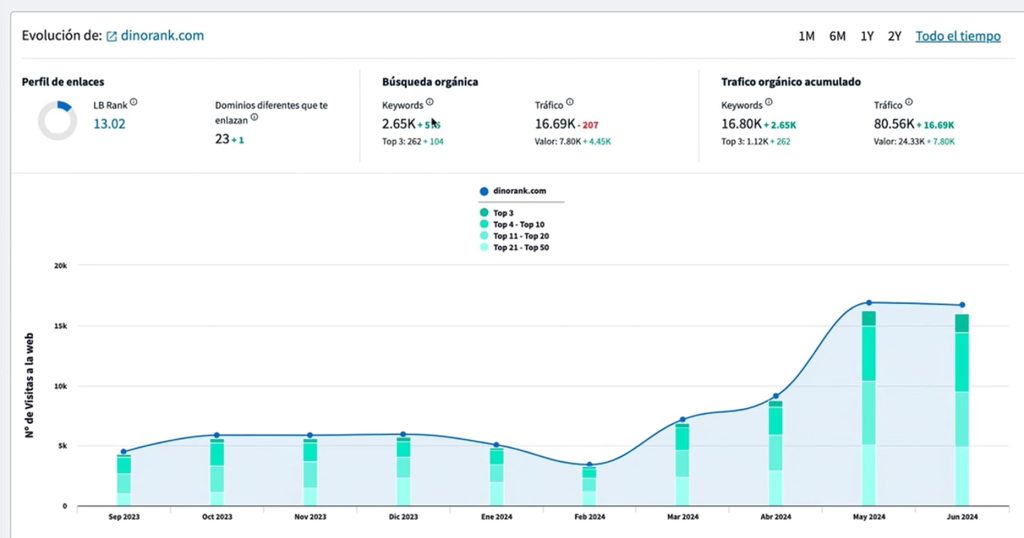
Task: Toggle Top 21 - Top 50 legend series
Action: pyautogui.click(x=515, y=247)
